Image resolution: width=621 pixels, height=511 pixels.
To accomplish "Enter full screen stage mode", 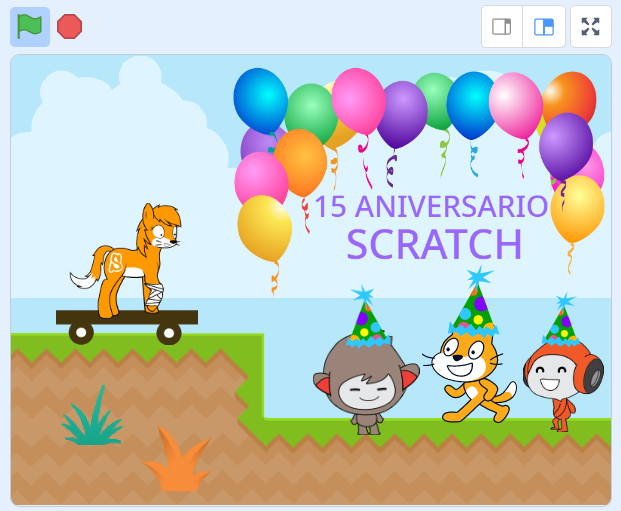I will [591, 27].
